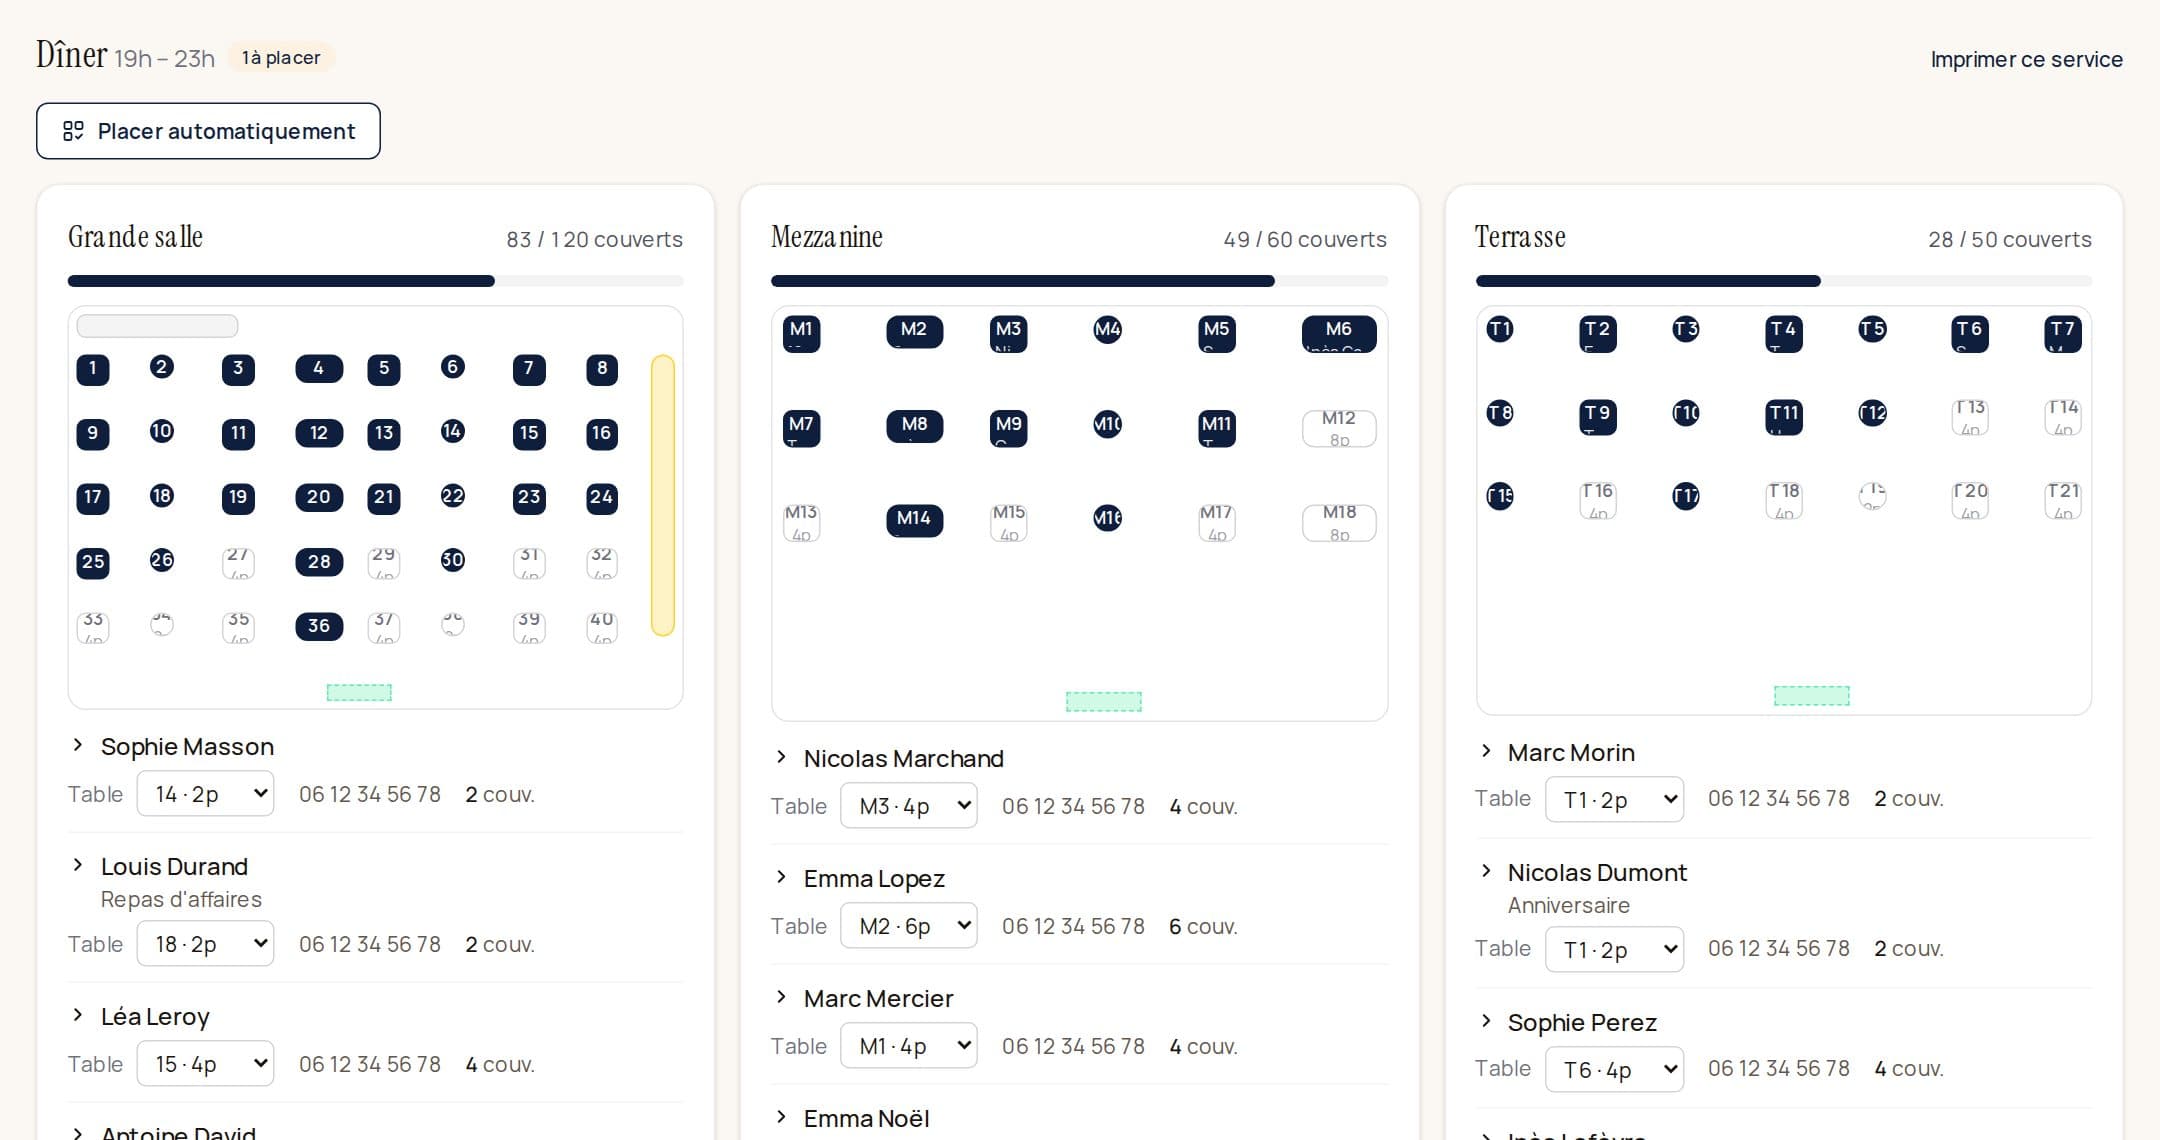
Task: Expand Sophie Masson reservation details
Action: pos(78,745)
